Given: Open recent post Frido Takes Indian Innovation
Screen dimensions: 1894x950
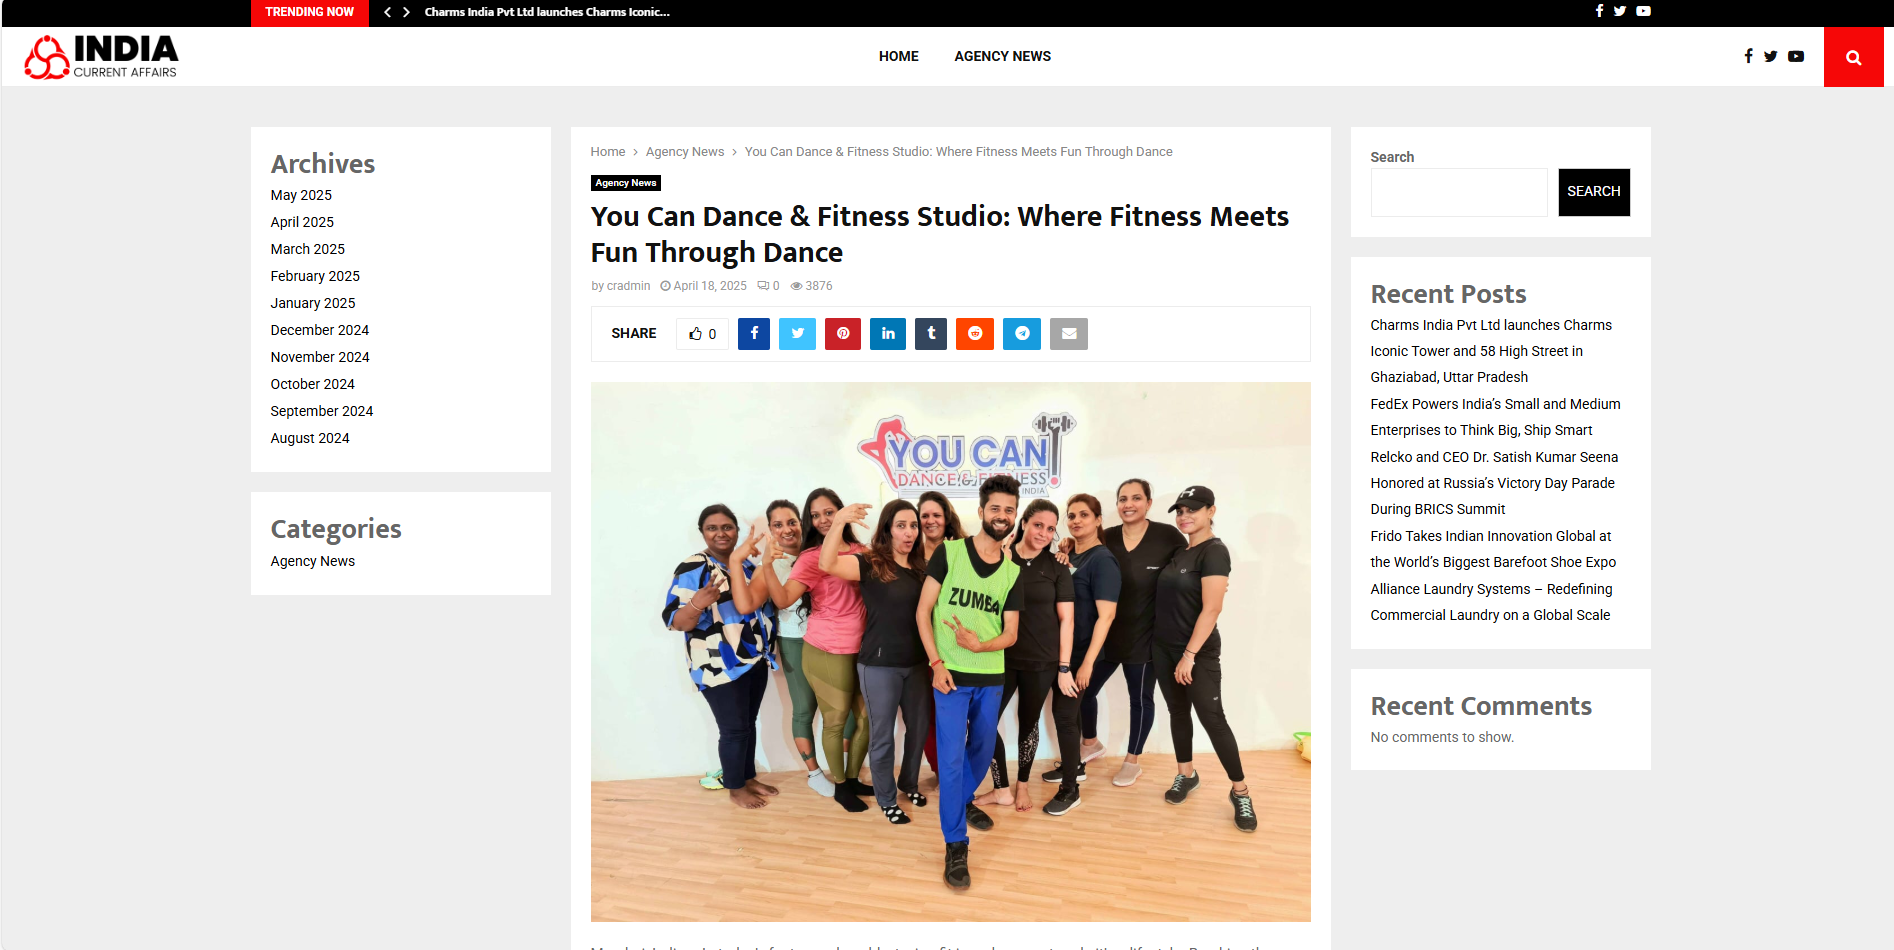Looking at the screenshot, I should [x=1493, y=549].
